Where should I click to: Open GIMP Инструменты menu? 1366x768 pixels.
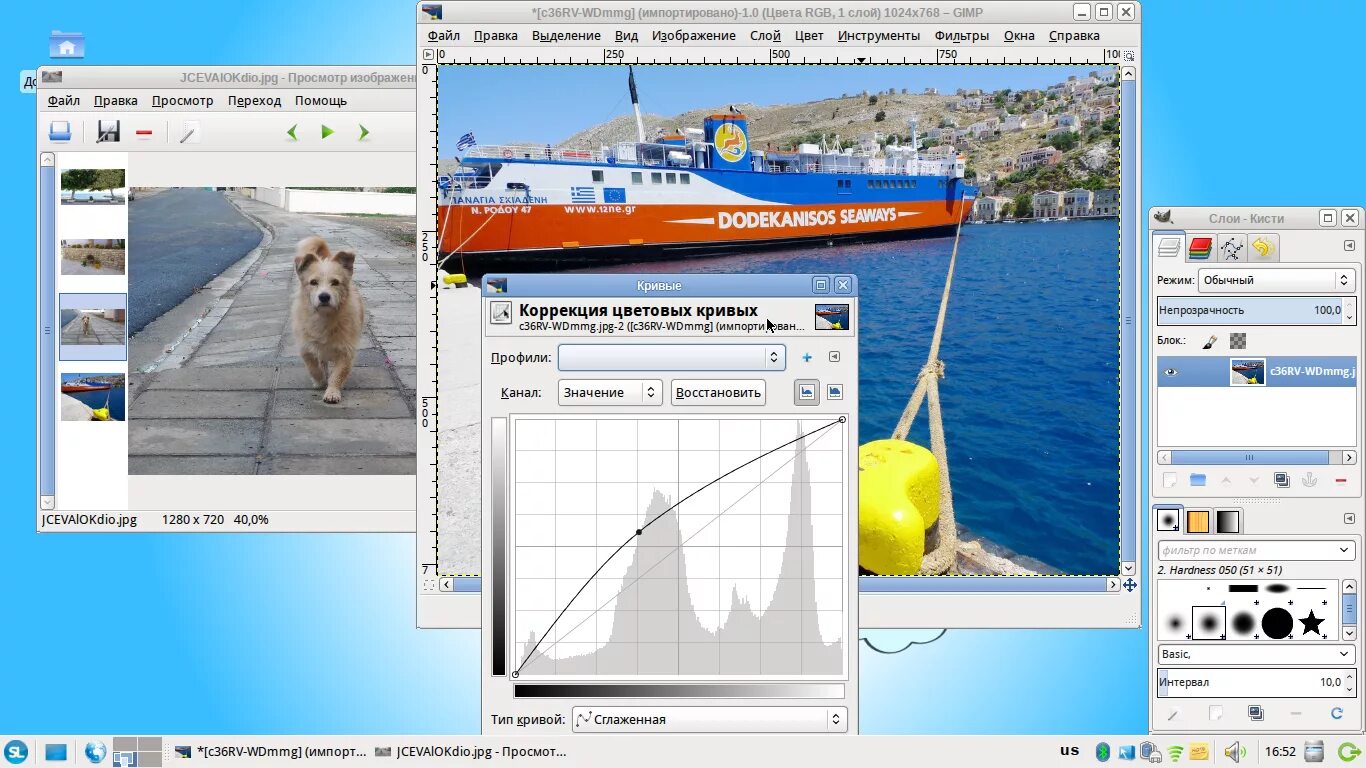click(x=879, y=35)
